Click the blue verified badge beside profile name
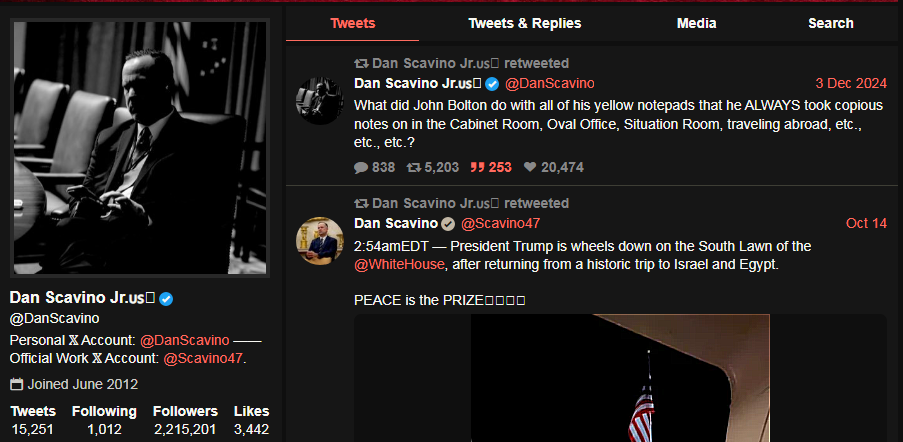903x442 pixels. click(x=167, y=299)
